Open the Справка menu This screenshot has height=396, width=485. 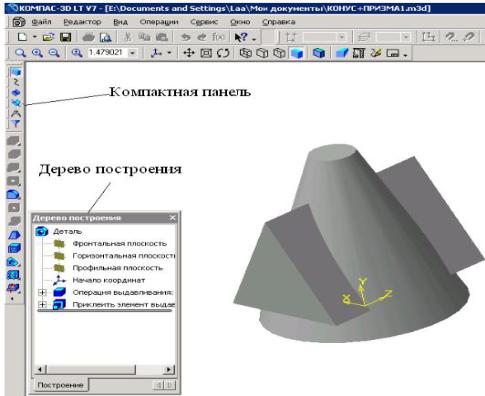[279, 22]
